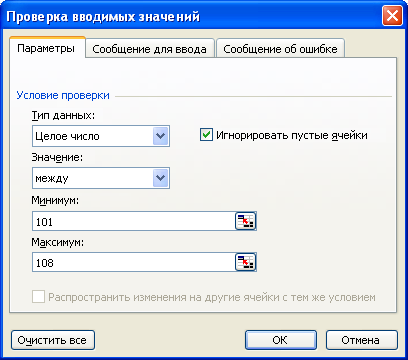Open the Сообщение об ошибке tab
The width and height of the screenshot is (408, 360).
click(280, 49)
